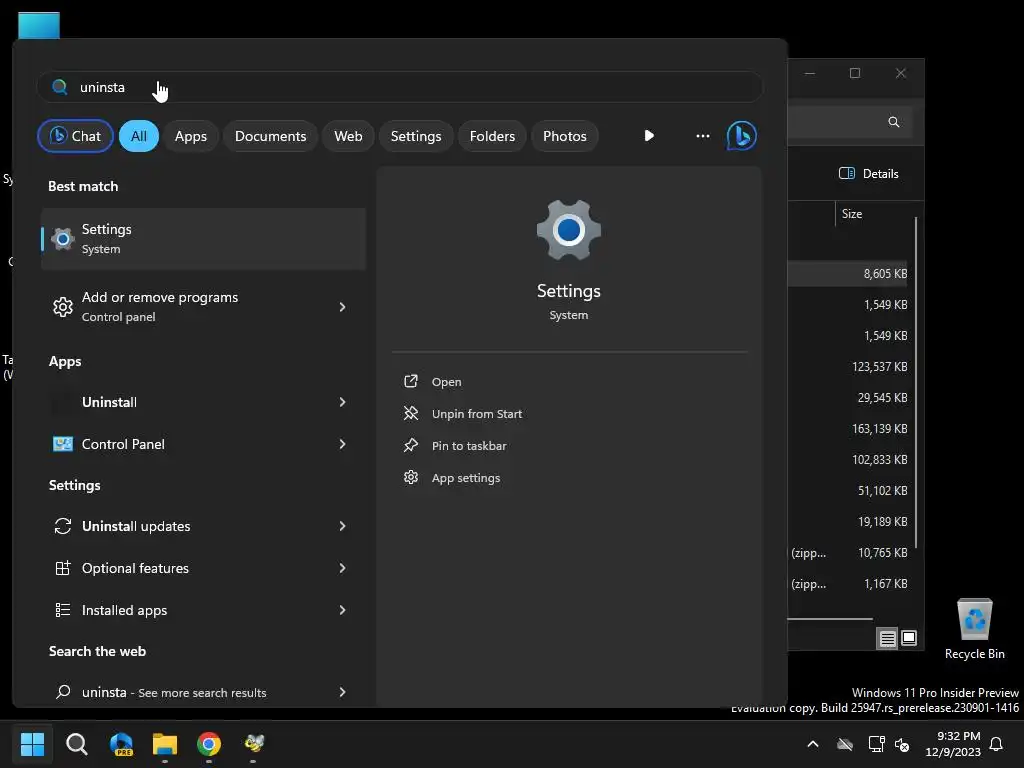The width and height of the screenshot is (1024, 768).
Task: Click the Unpin from Start pin icon
Action: pyautogui.click(x=411, y=413)
